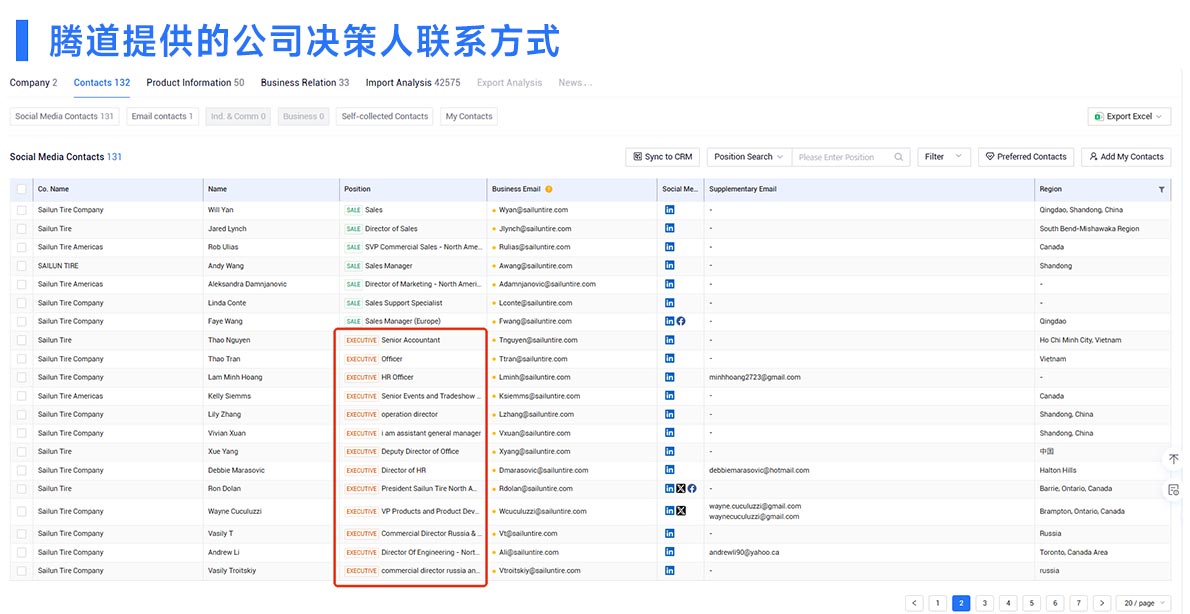This screenshot has width=1190, height=614.
Task: Switch to the Business Relation tab
Action: point(305,83)
